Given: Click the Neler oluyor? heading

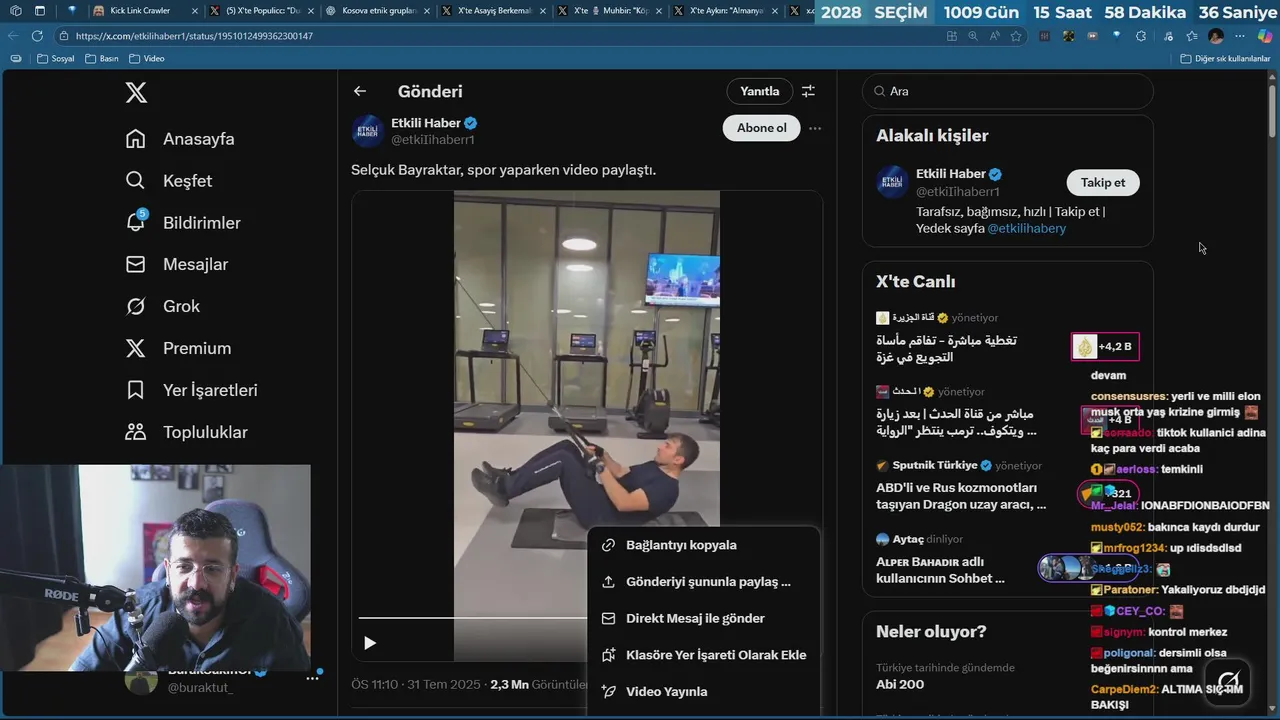Looking at the screenshot, I should [931, 632].
